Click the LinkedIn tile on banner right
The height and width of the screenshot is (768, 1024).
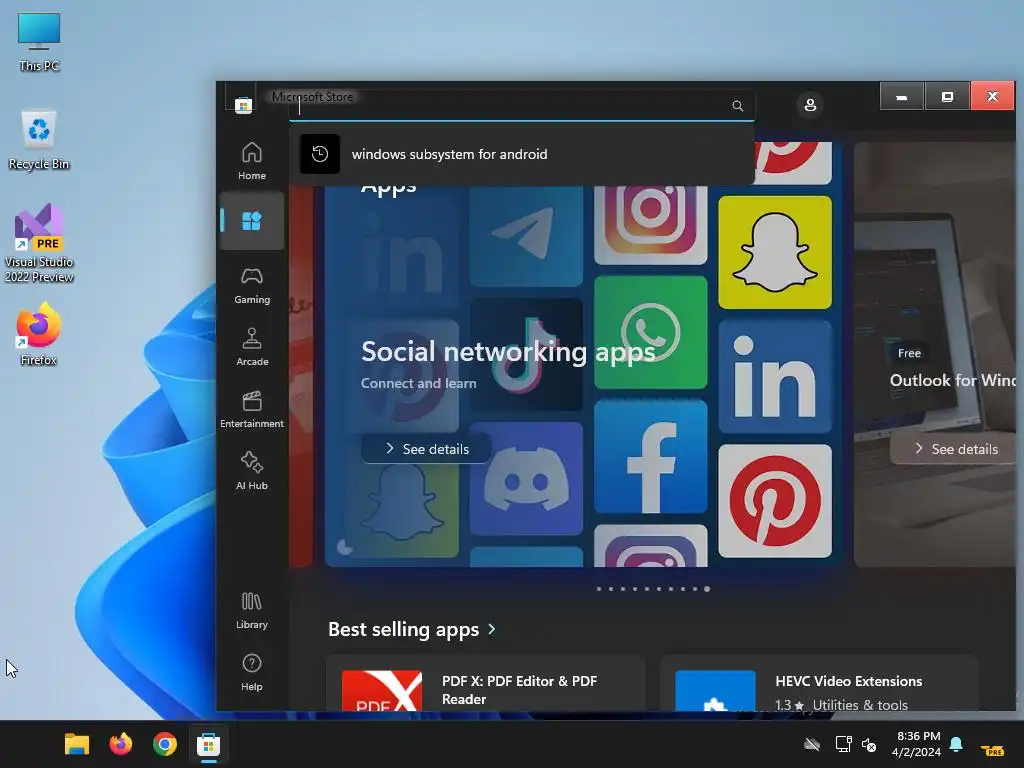point(775,376)
